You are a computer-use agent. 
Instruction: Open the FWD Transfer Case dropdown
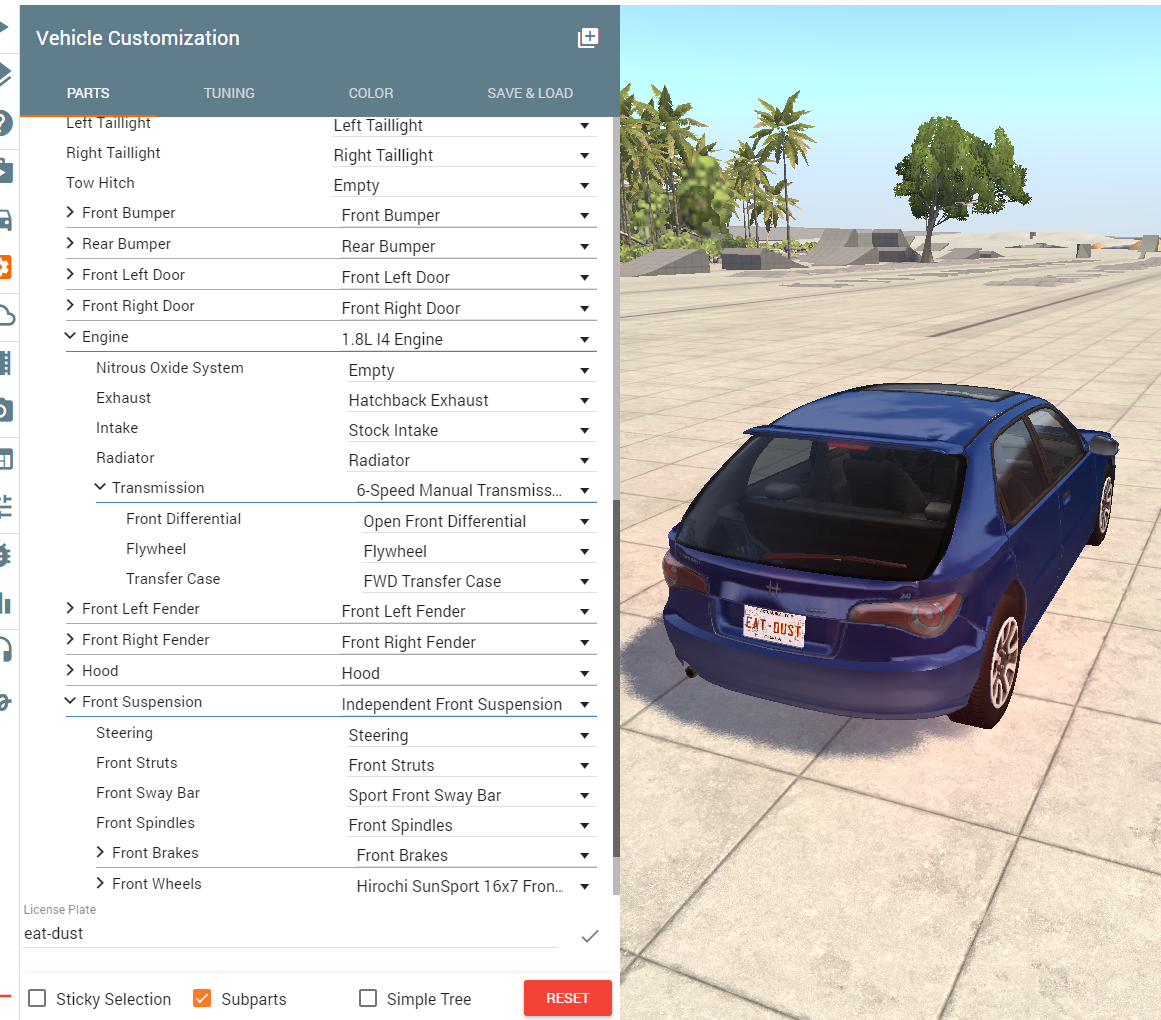(478, 581)
